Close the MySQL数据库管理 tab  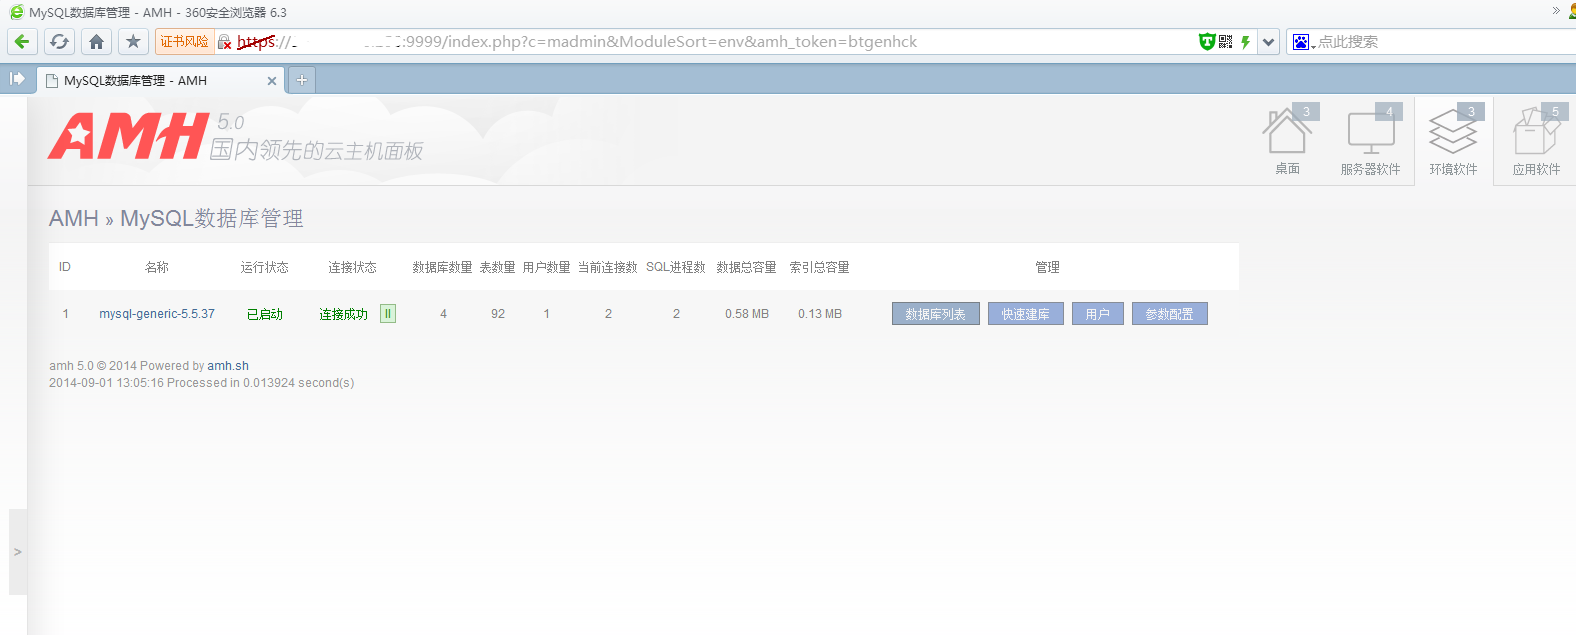(272, 81)
